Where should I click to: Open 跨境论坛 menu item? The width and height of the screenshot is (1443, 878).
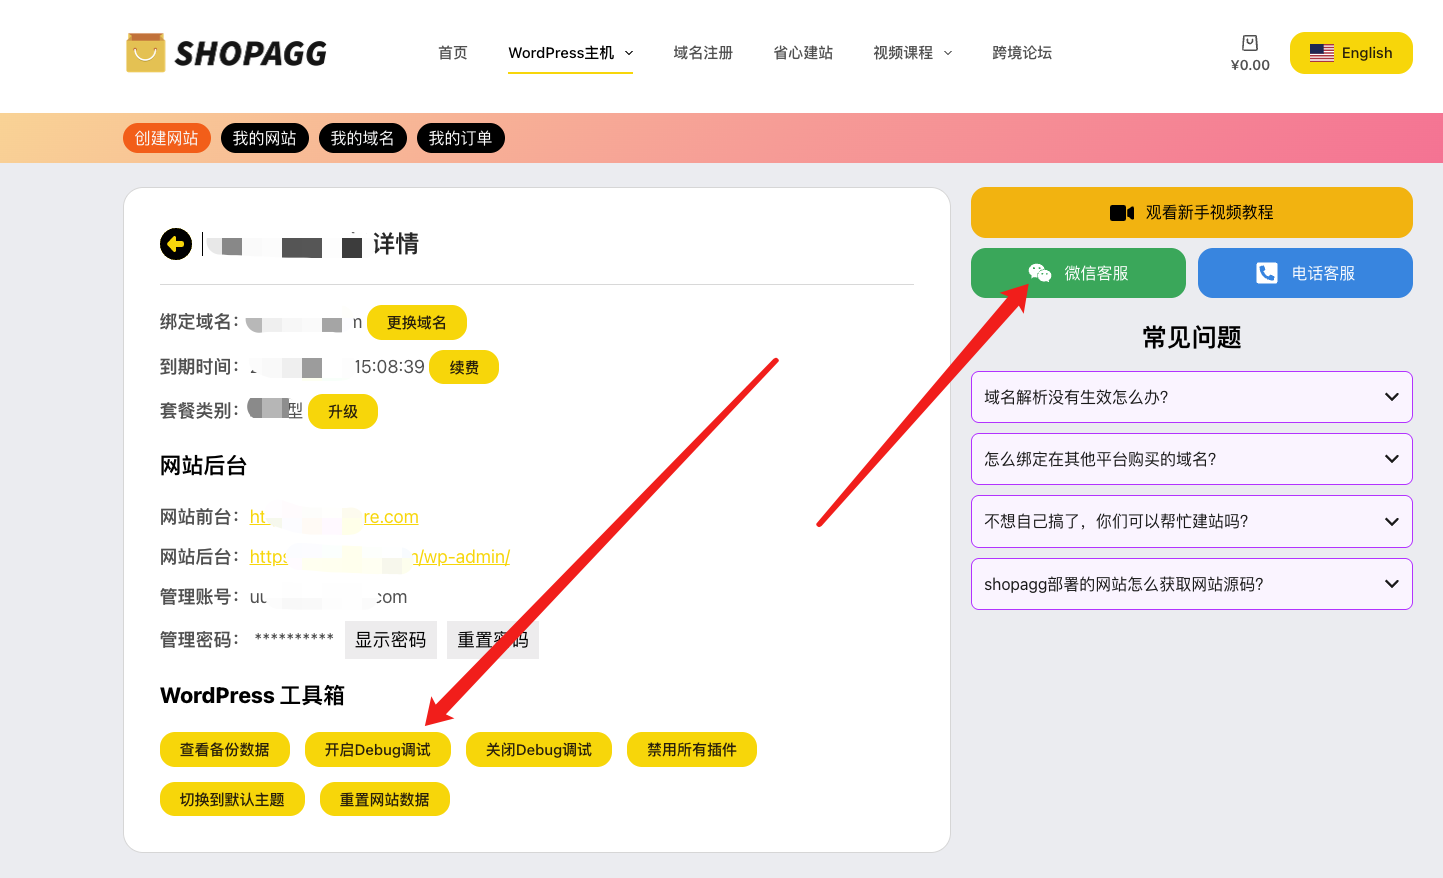click(x=1022, y=53)
